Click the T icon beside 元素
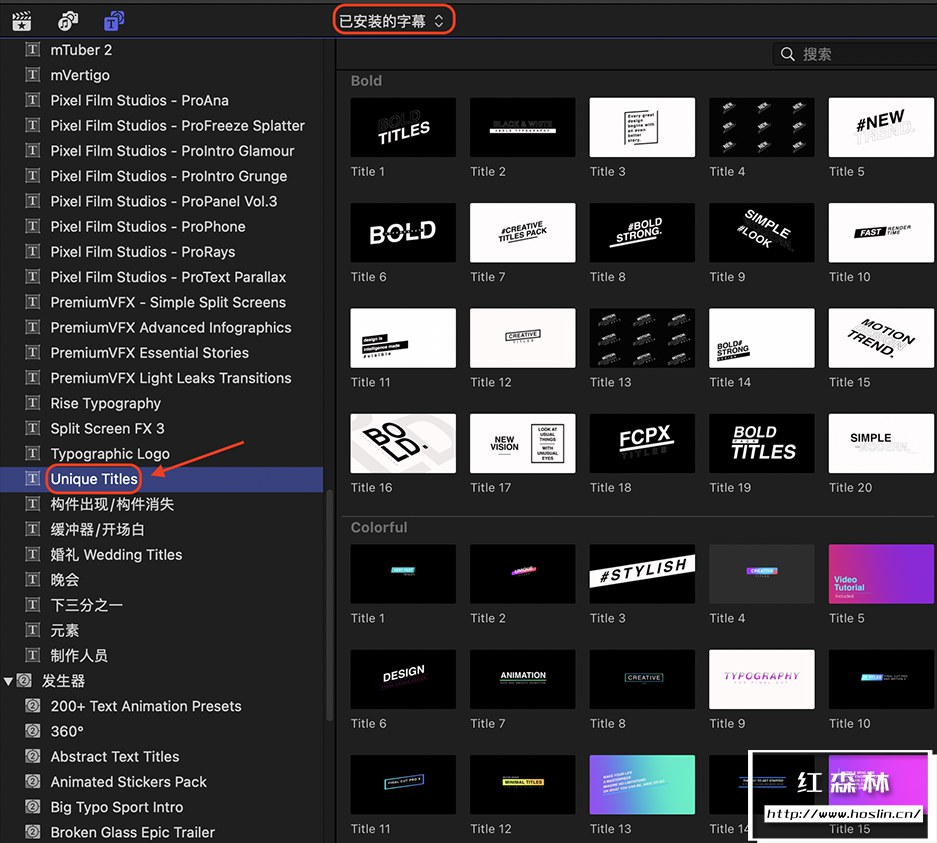The height and width of the screenshot is (843, 937). point(33,630)
